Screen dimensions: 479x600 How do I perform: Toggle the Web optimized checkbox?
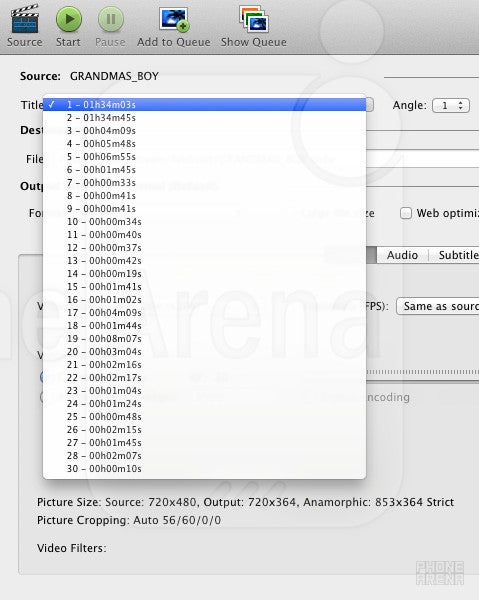(x=406, y=213)
